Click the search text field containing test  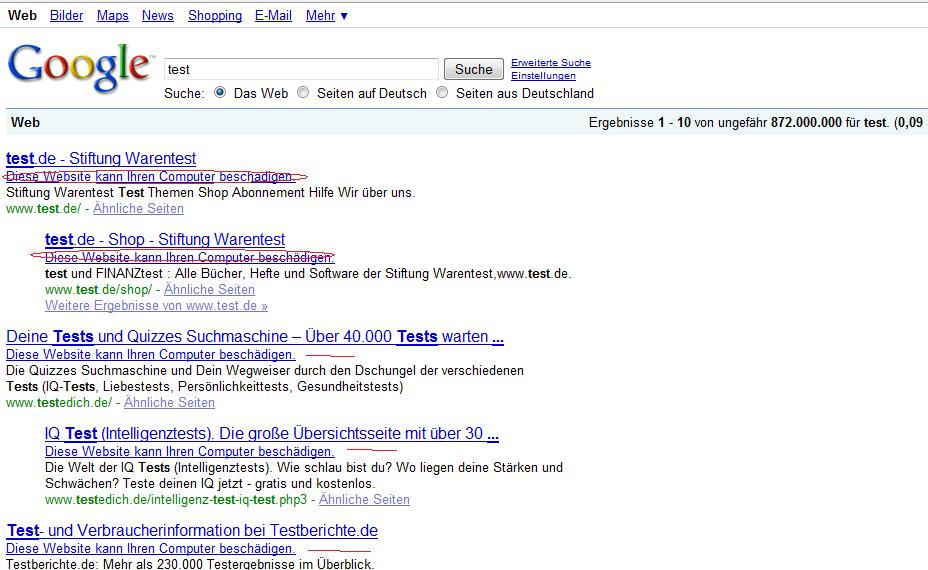(301, 69)
